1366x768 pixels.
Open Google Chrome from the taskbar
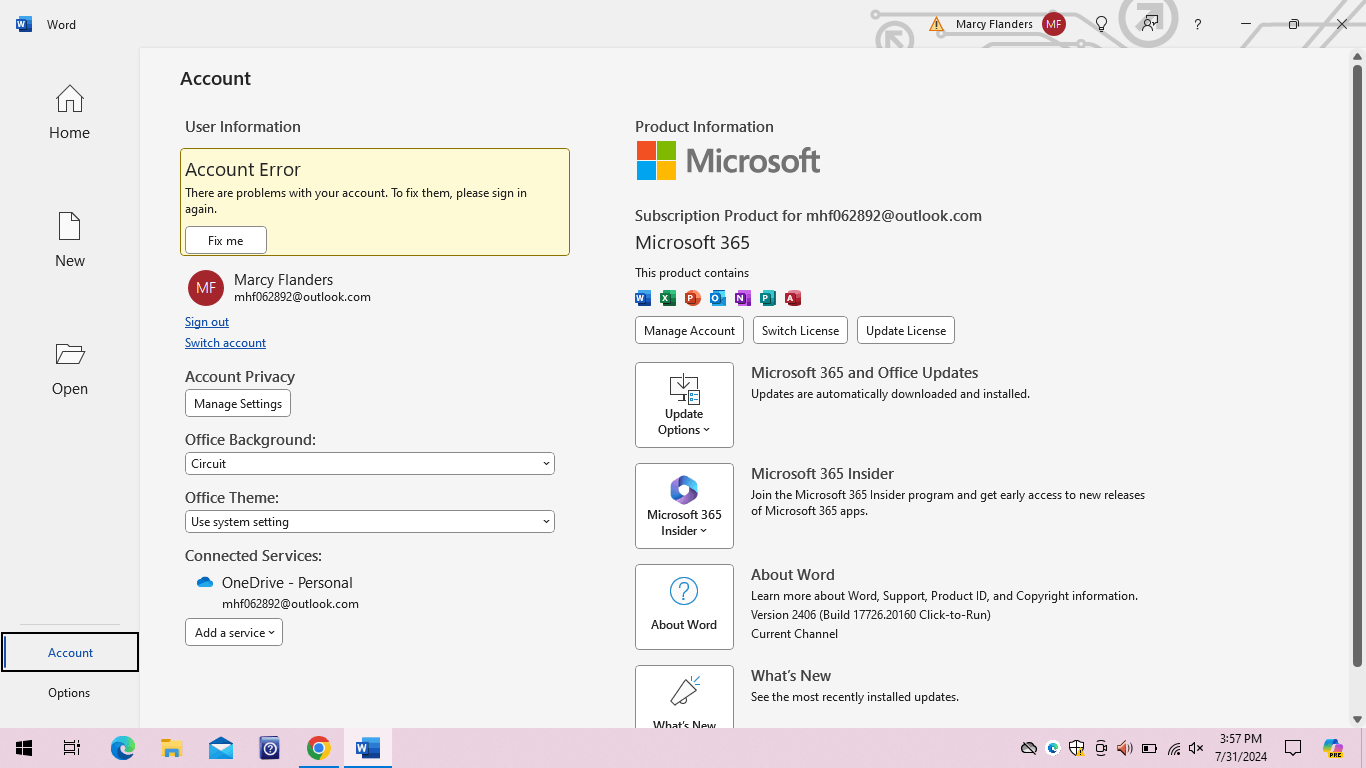pyautogui.click(x=318, y=748)
